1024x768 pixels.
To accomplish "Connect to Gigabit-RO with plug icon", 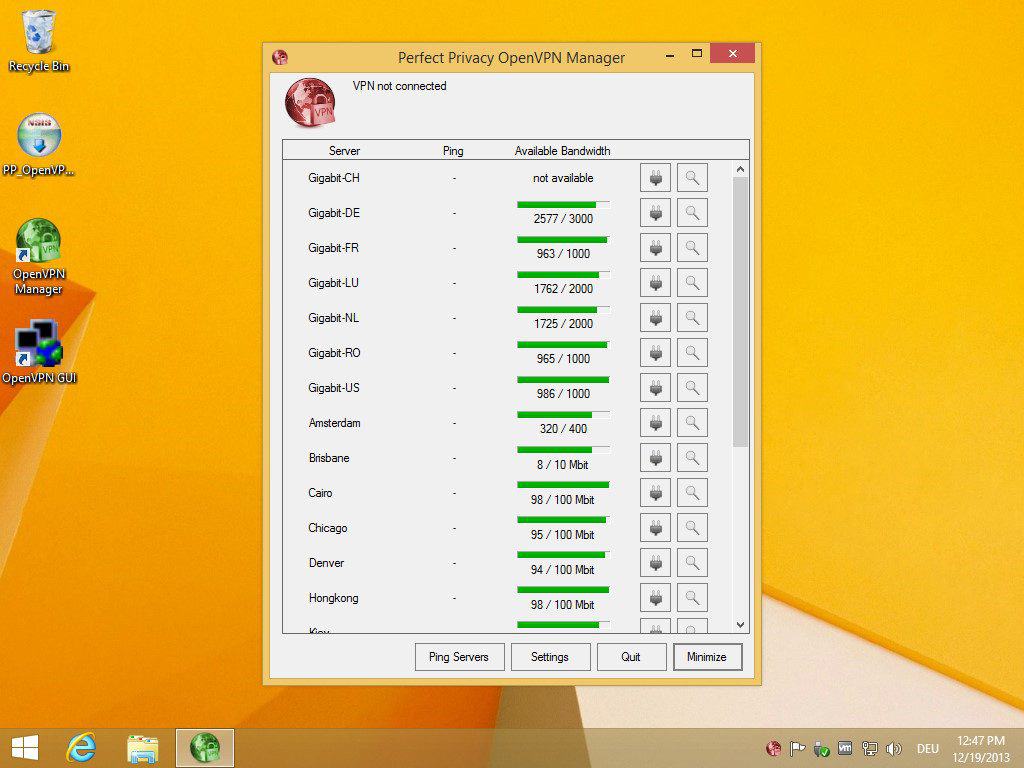I will coord(655,353).
